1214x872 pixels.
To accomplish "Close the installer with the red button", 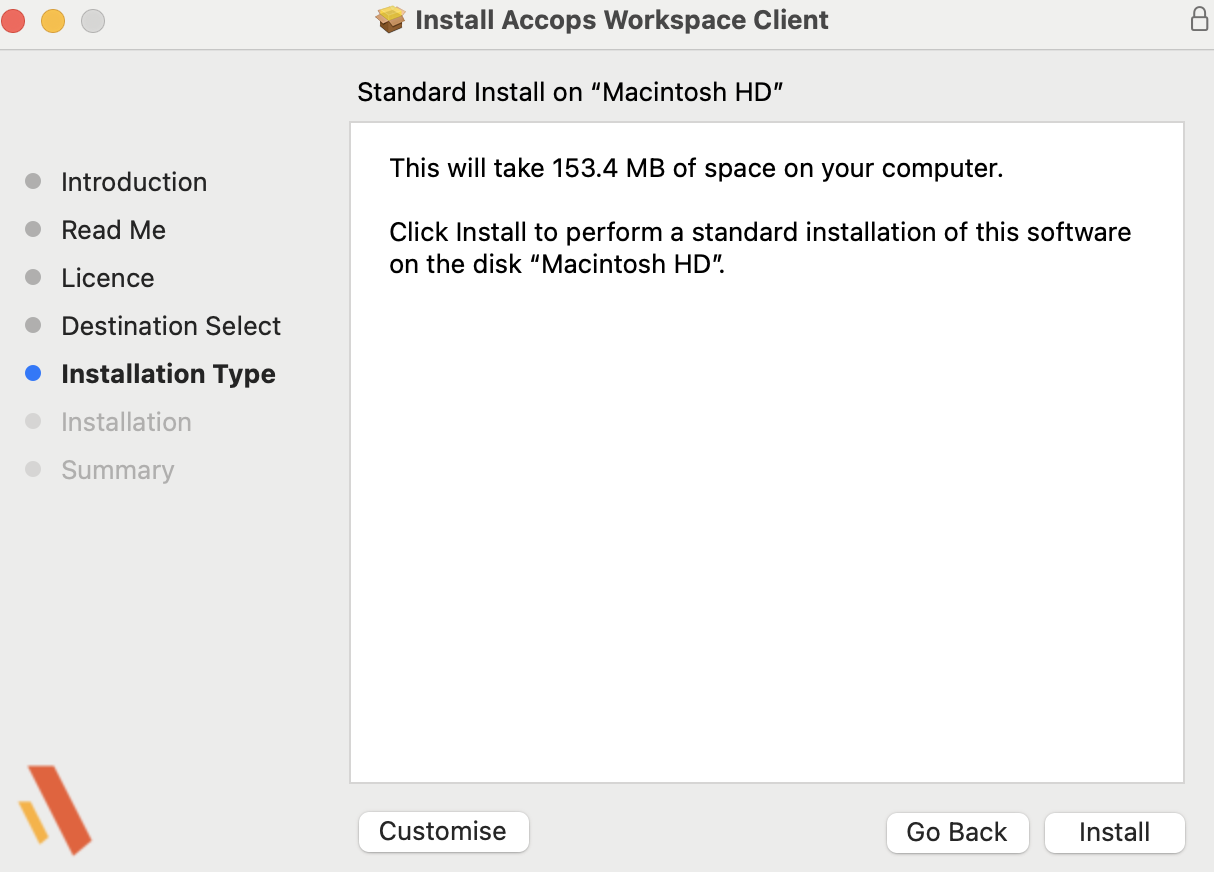I will point(14,20).
